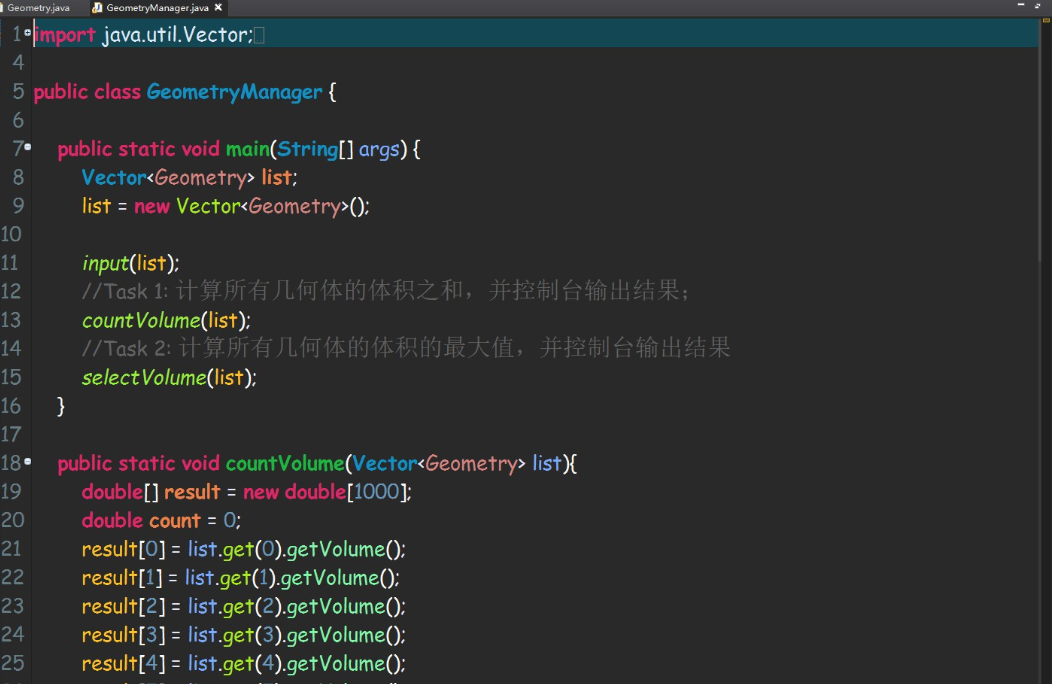Click the Task 2 comment line

(x=405, y=349)
